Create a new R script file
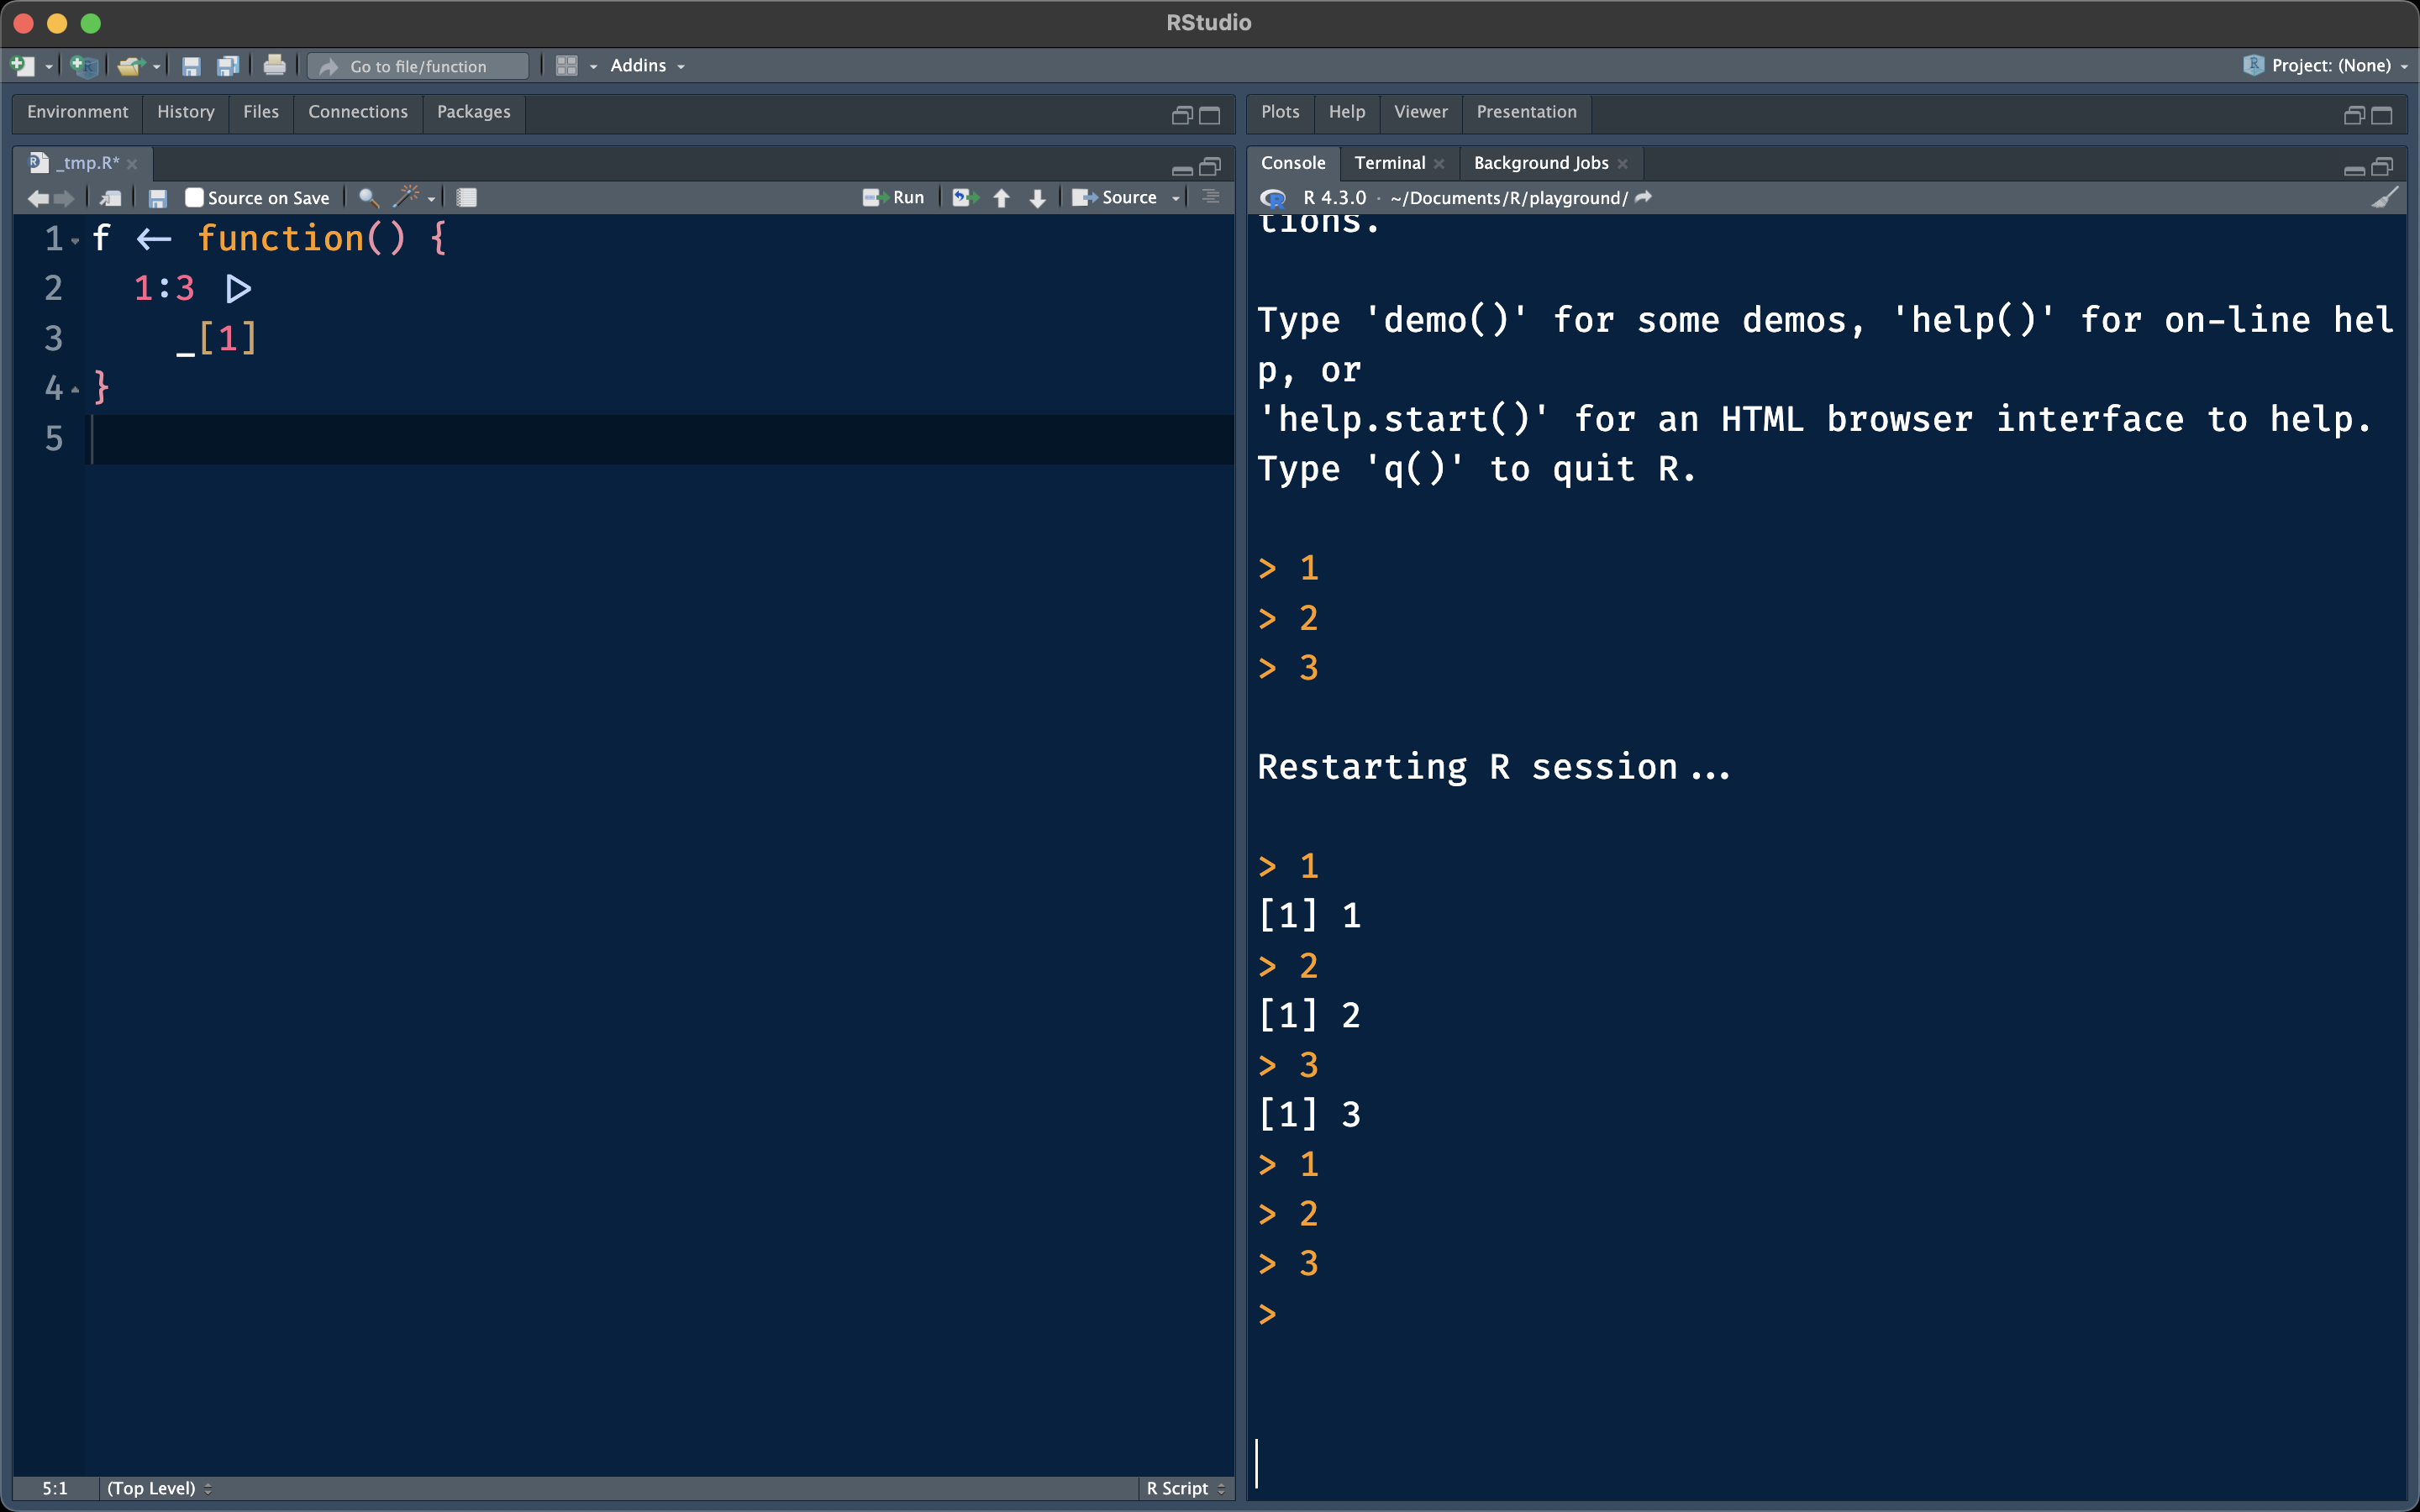 22,65
